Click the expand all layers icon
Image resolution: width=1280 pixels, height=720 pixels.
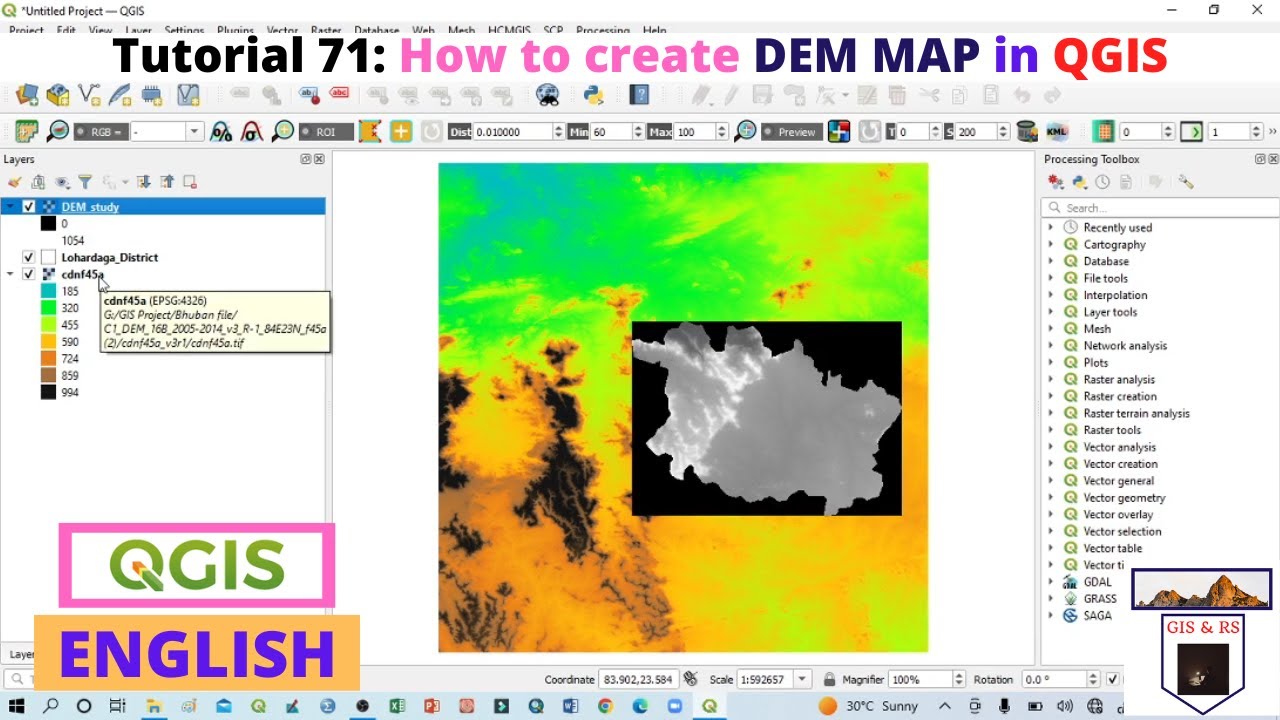(x=143, y=182)
